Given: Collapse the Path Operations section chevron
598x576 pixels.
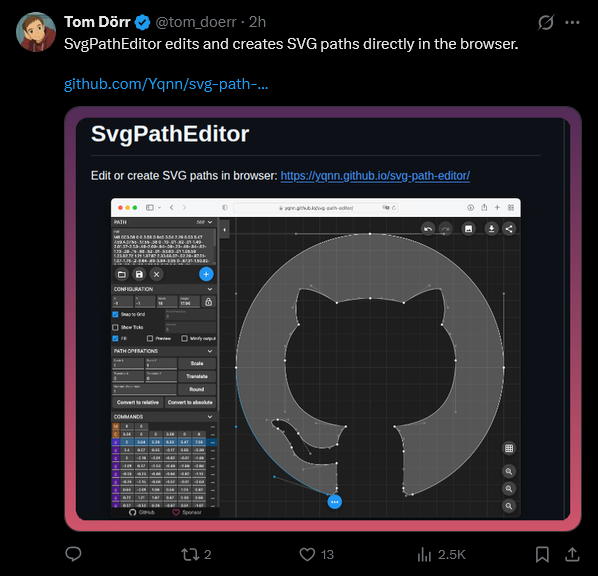Looking at the screenshot, I should click(210, 351).
